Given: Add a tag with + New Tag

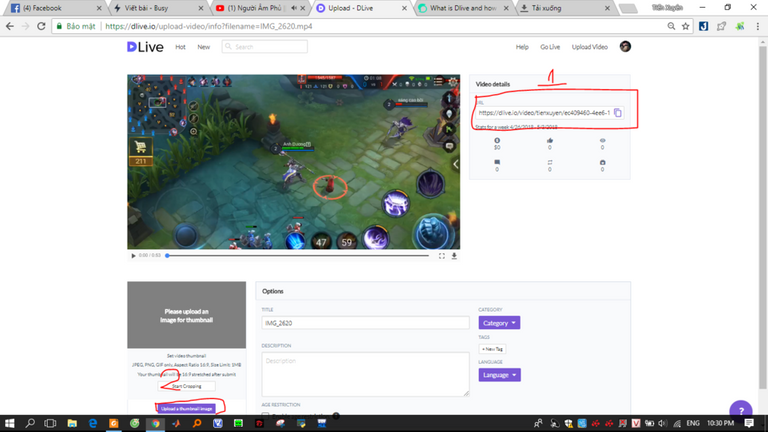Looking at the screenshot, I should [x=492, y=349].
